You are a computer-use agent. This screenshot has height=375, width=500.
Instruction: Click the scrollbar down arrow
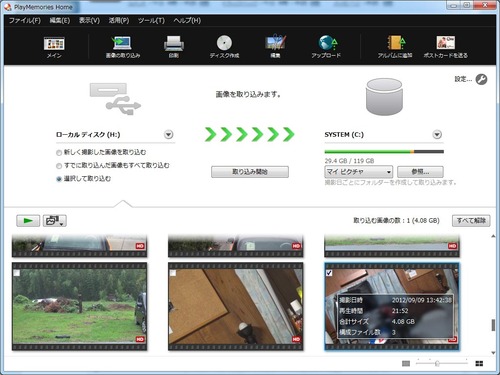493,353
